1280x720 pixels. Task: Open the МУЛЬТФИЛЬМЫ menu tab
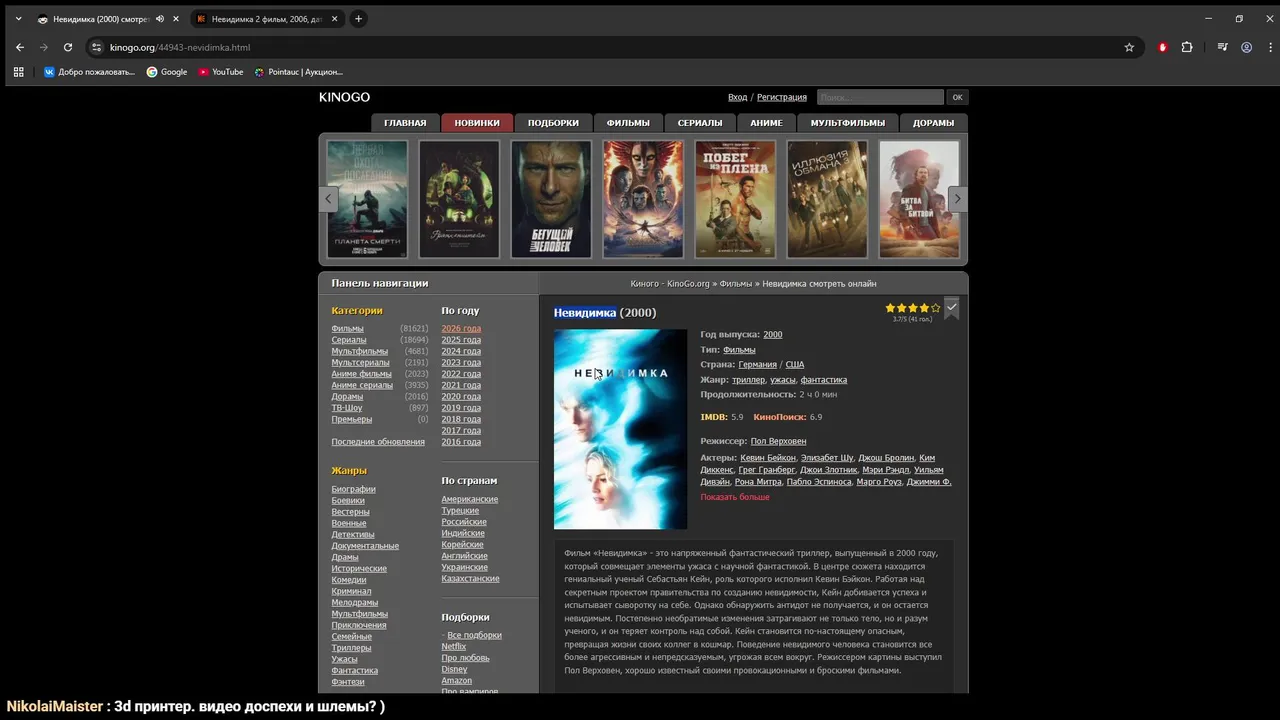[x=848, y=123]
